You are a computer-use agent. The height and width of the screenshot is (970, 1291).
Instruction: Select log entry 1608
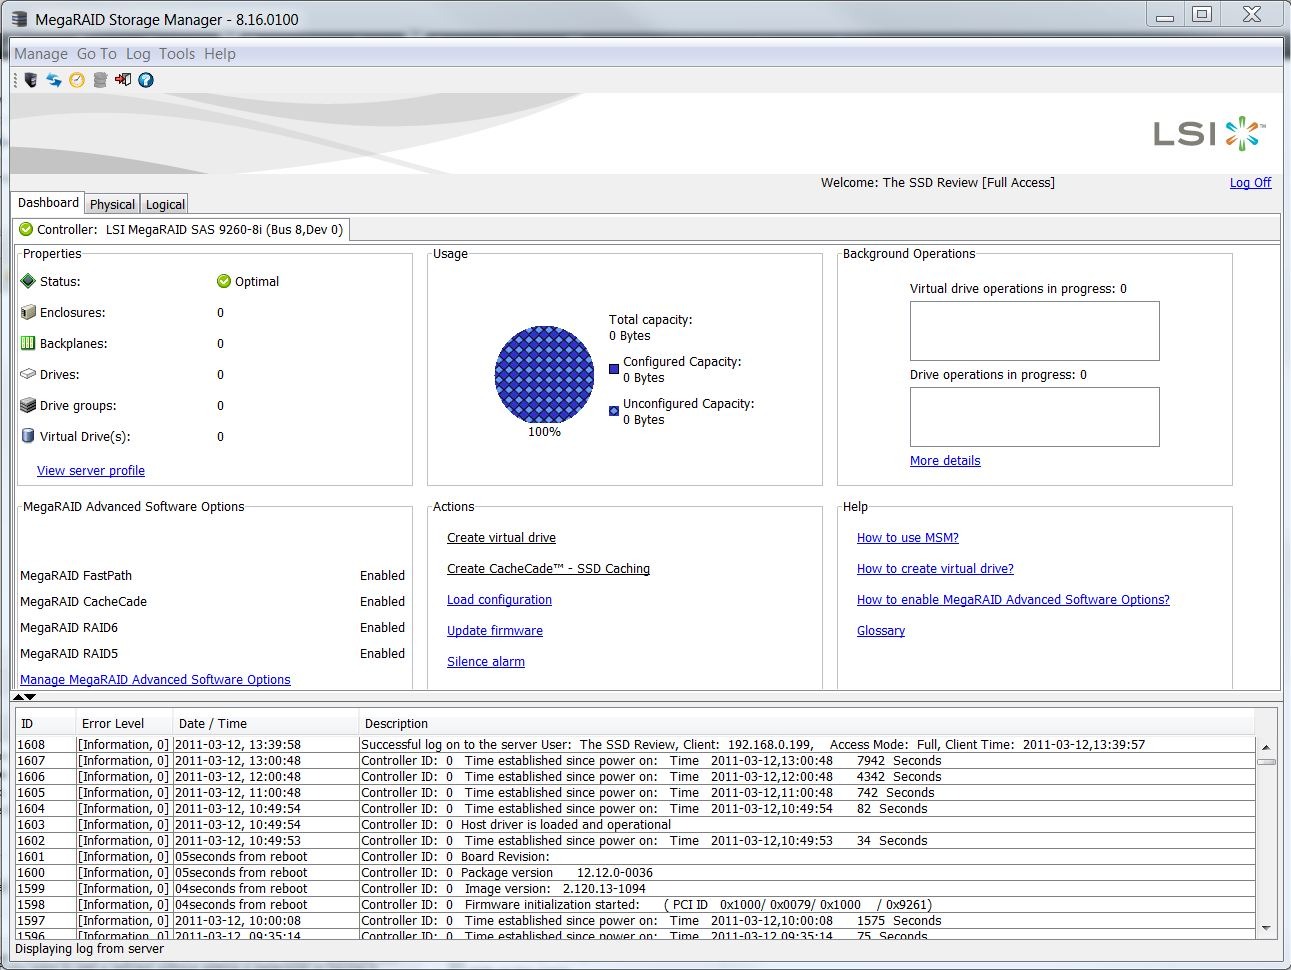click(x=635, y=745)
